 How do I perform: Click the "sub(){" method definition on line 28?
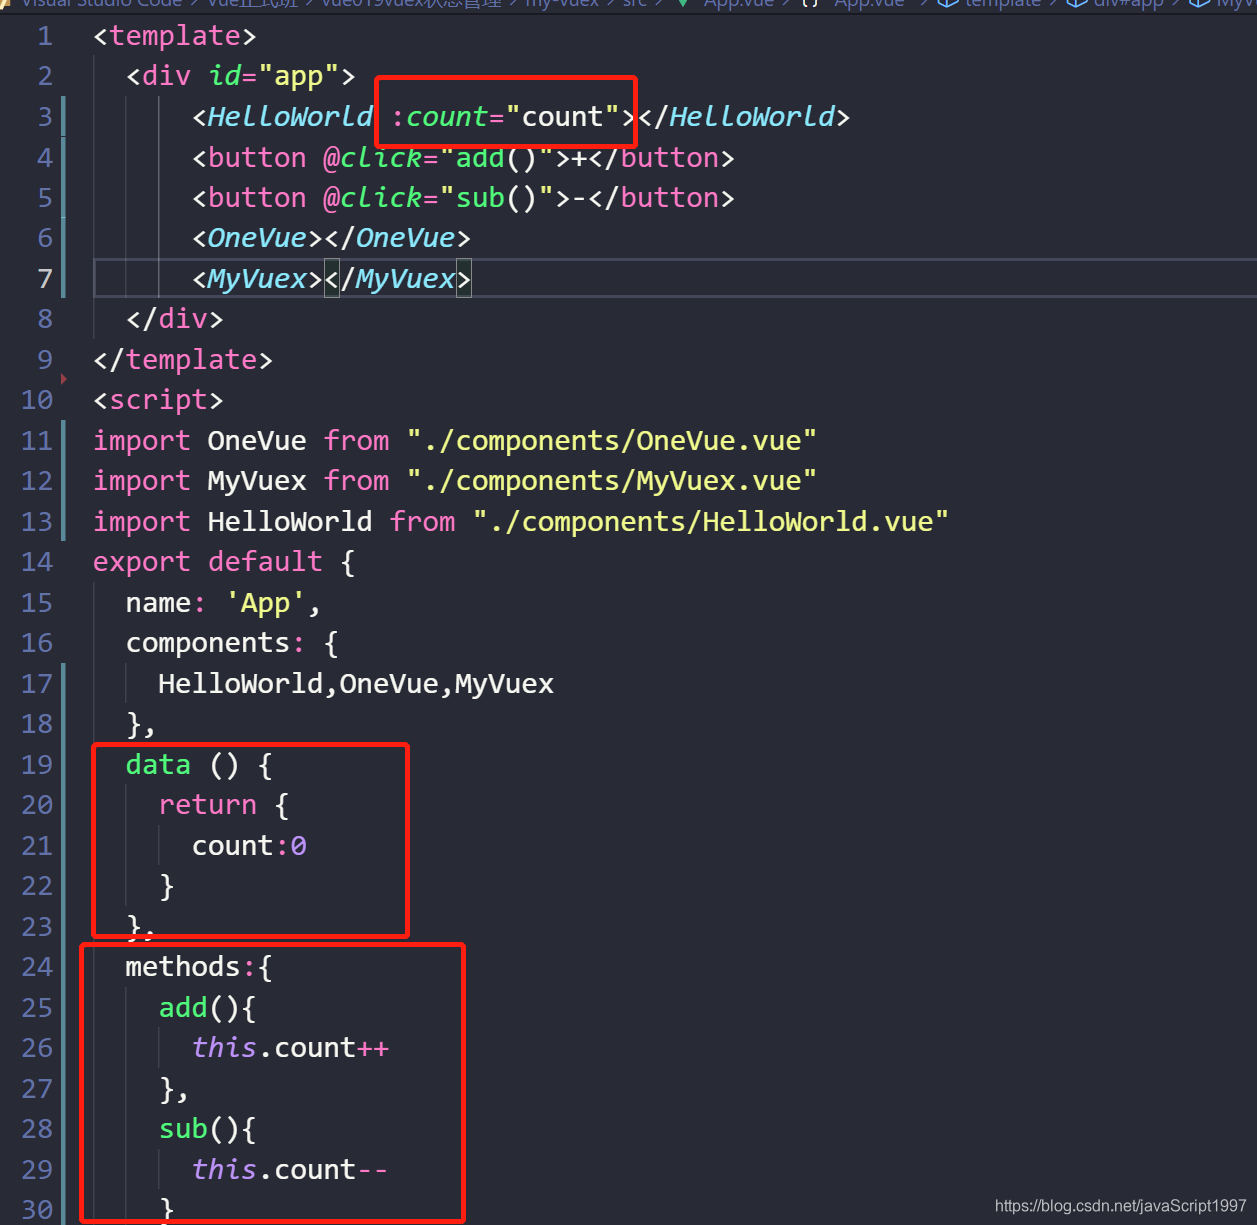click(x=208, y=1129)
